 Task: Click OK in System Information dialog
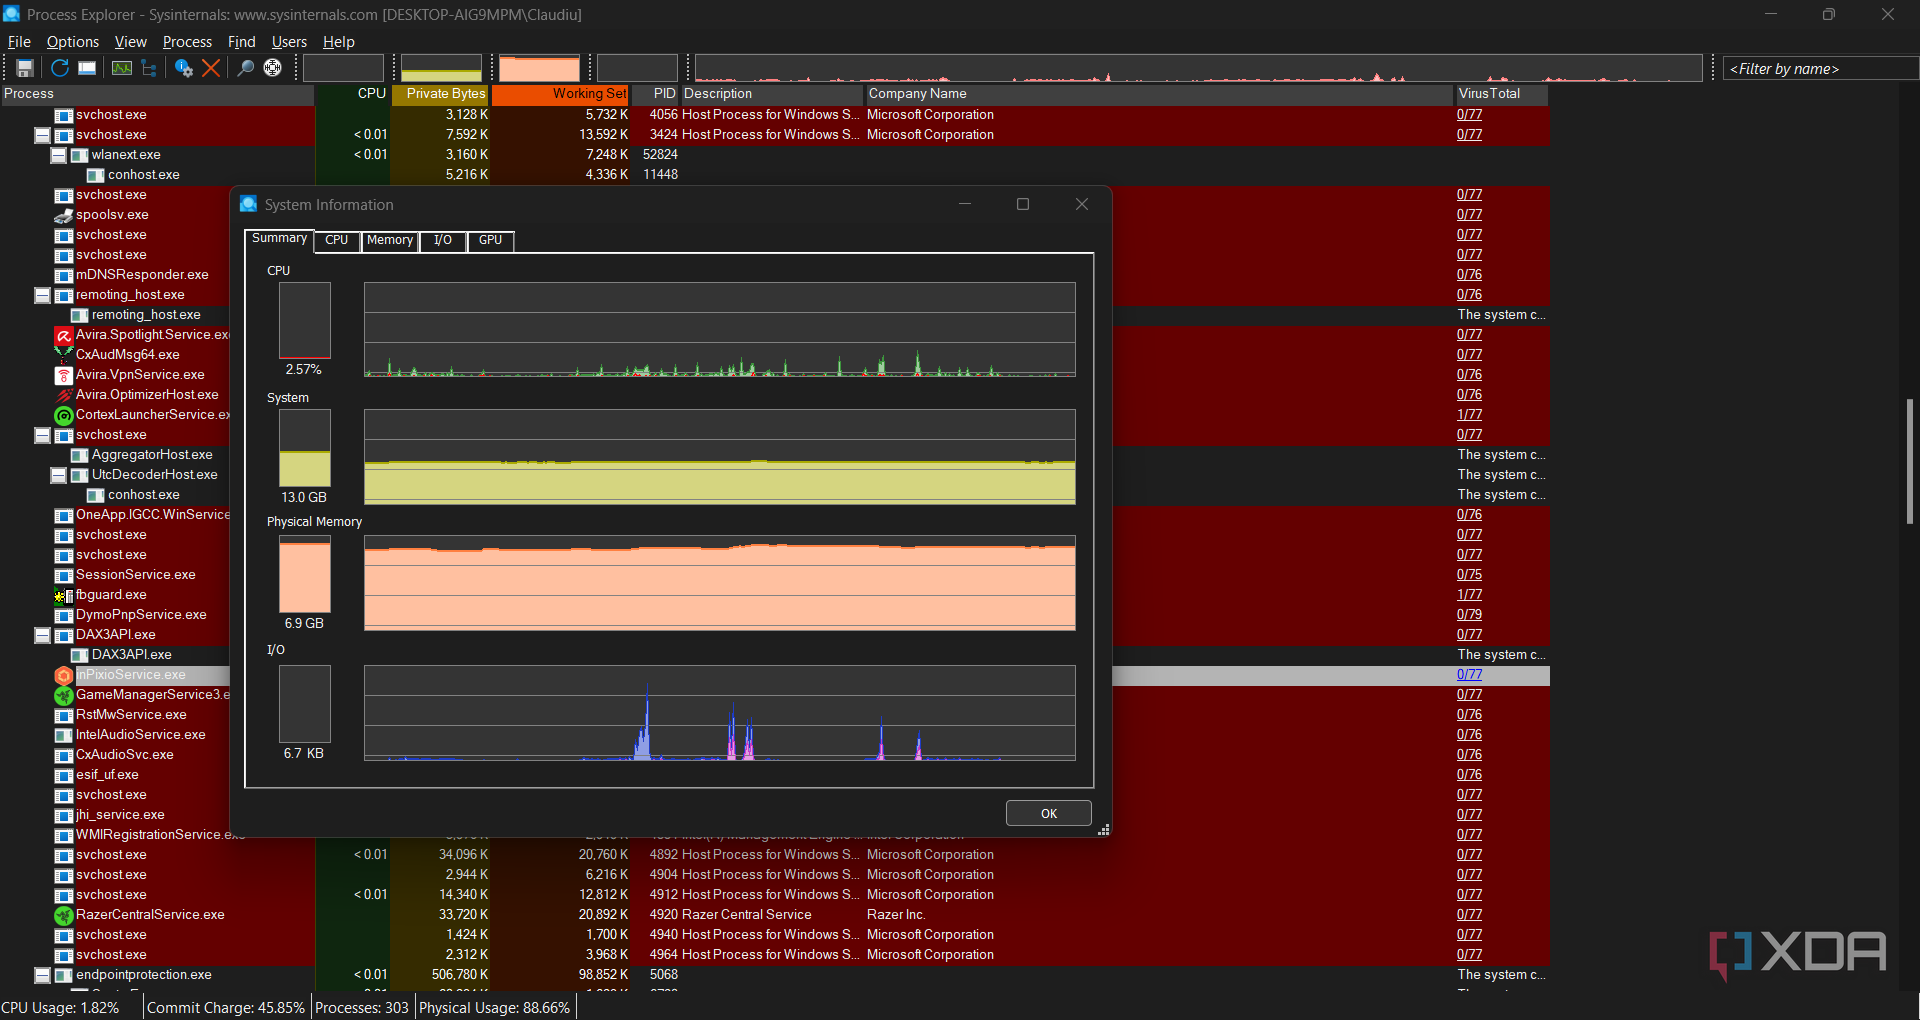1048,813
